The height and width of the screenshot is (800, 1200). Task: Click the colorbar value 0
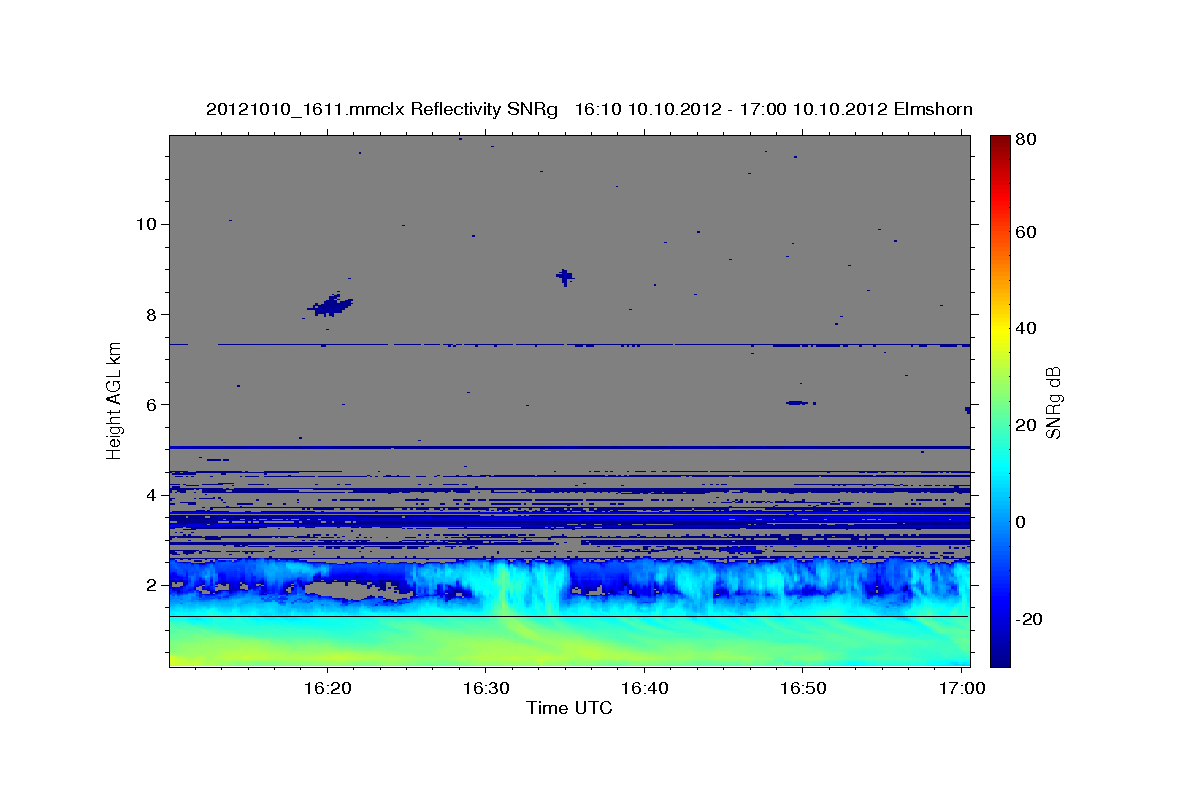click(x=1020, y=522)
